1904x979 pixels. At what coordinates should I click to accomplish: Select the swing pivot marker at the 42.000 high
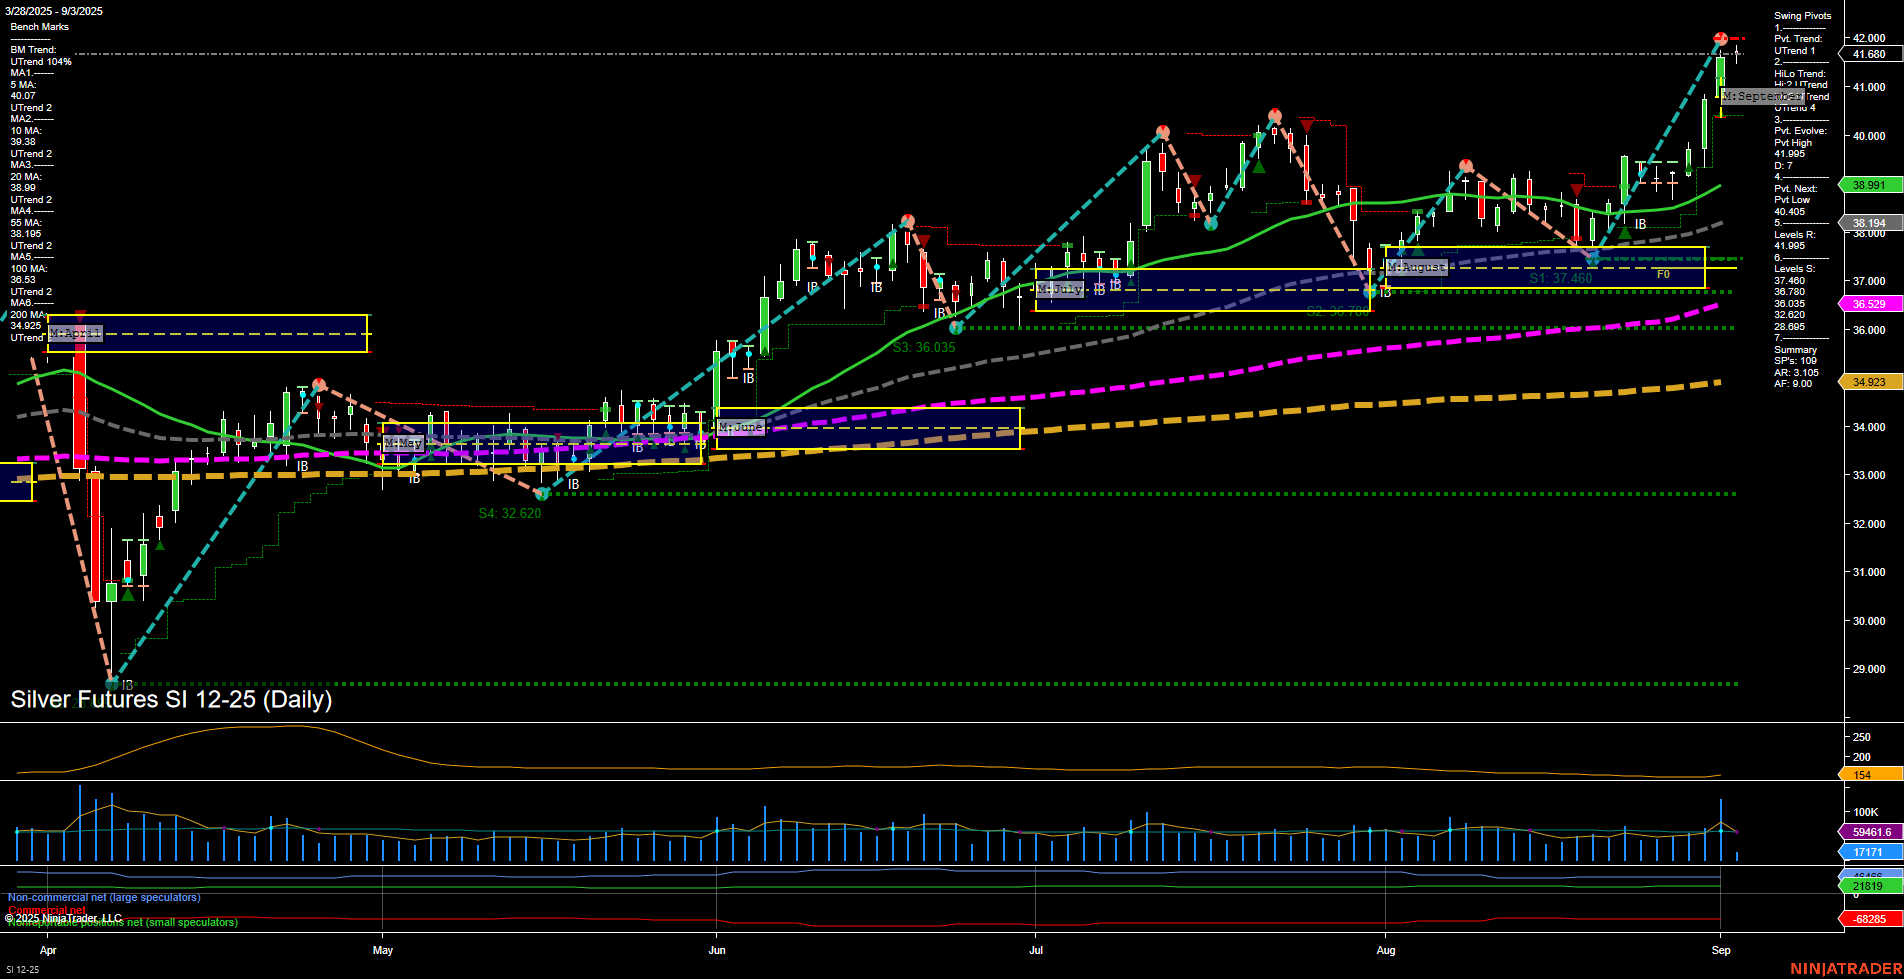pyautogui.click(x=1718, y=38)
